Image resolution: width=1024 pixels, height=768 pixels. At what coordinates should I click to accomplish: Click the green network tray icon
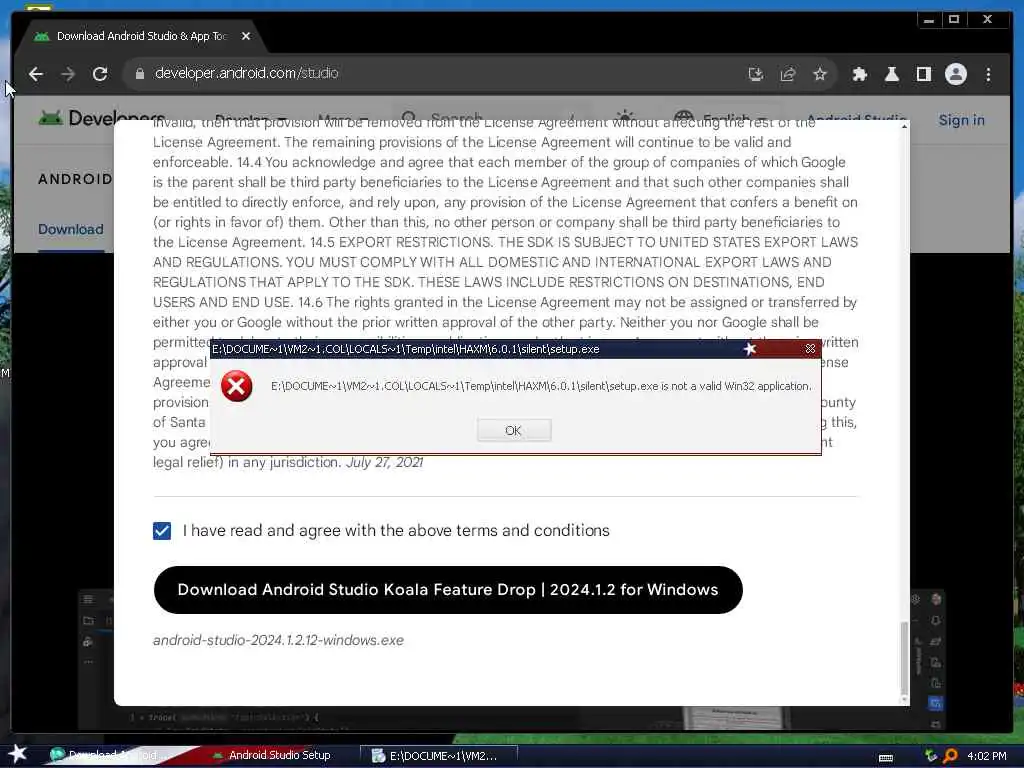point(931,756)
